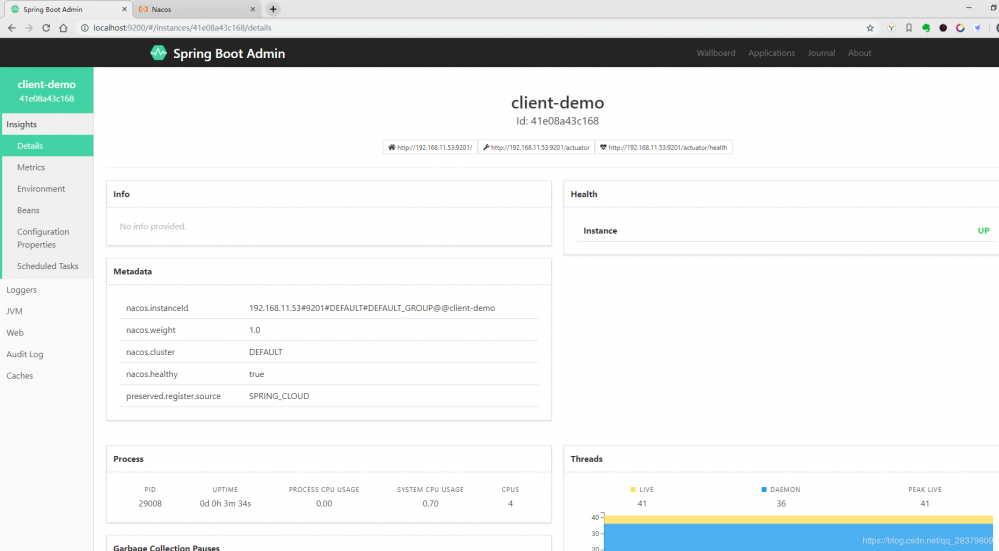This screenshot has width=999, height=551.
Task: Open Metrics in the sidebar
Action: pos(47,168)
